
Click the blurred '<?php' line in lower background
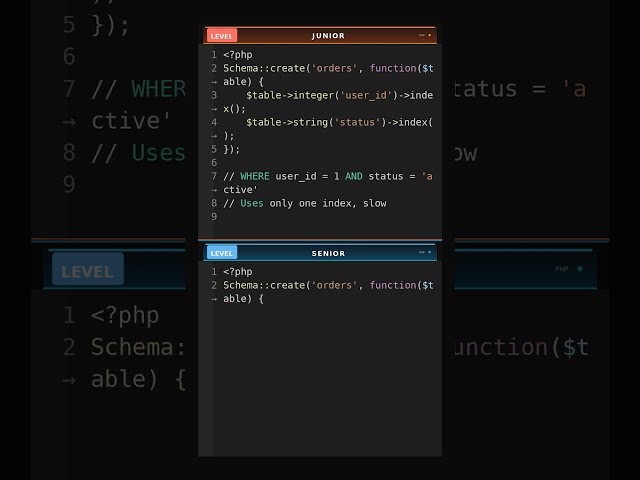coord(125,316)
